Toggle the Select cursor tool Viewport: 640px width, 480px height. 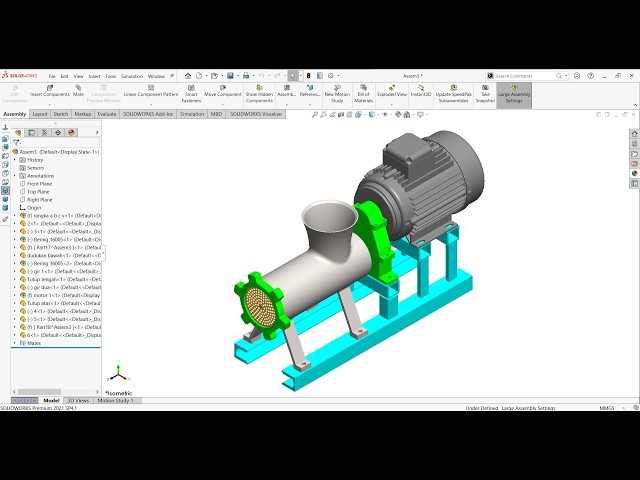(292, 76)
